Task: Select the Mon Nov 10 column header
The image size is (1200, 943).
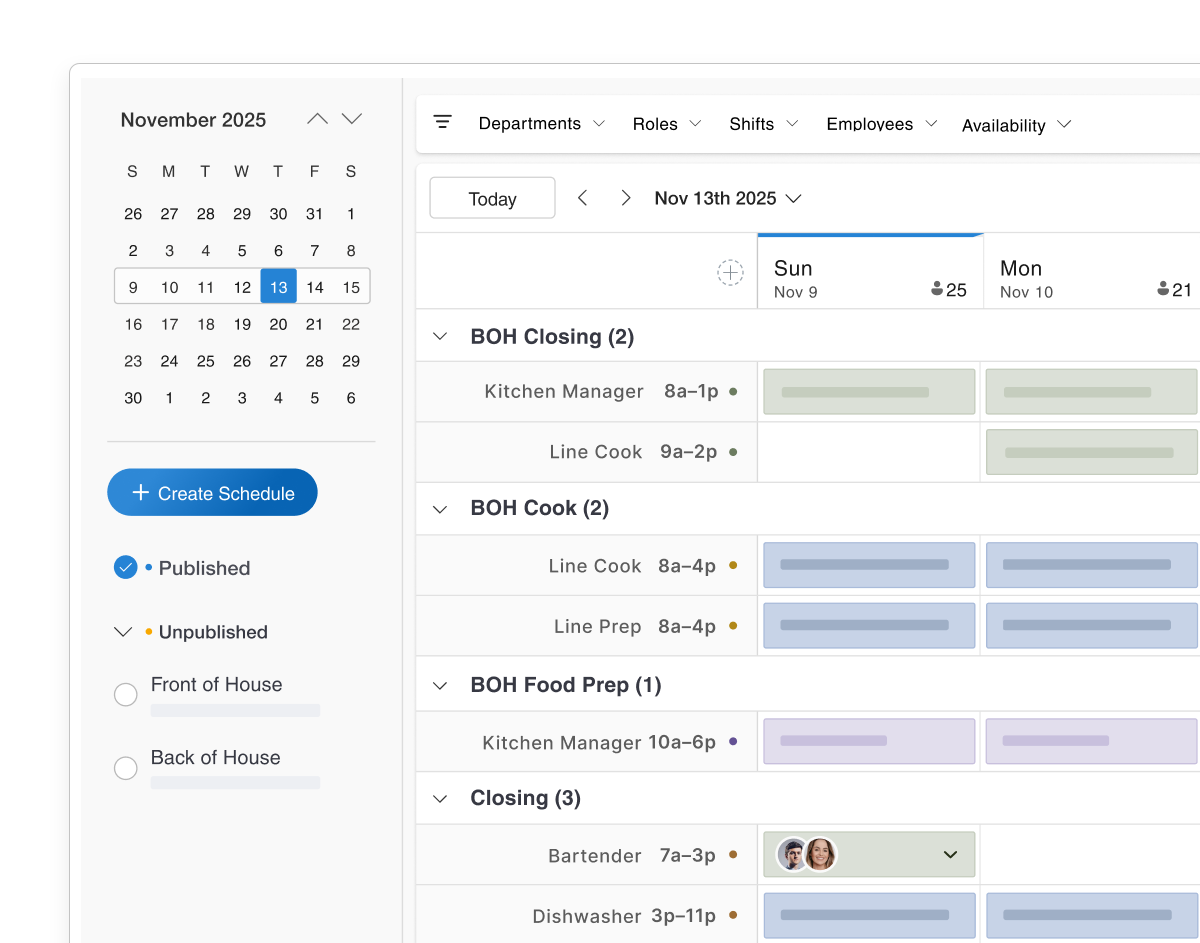Action: [1092, 272]
